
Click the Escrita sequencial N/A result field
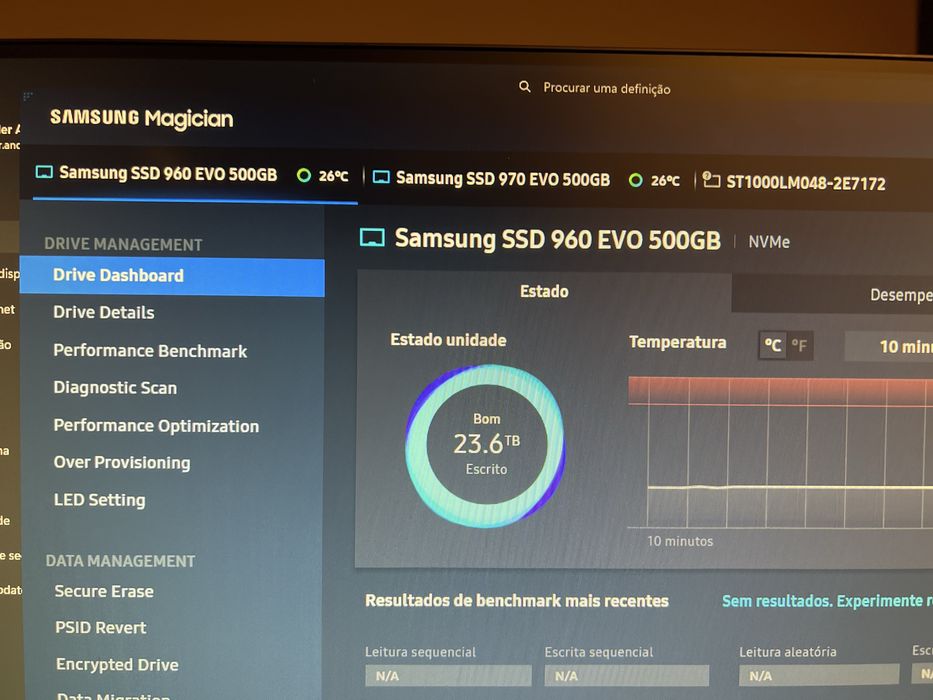click(627, 676)
